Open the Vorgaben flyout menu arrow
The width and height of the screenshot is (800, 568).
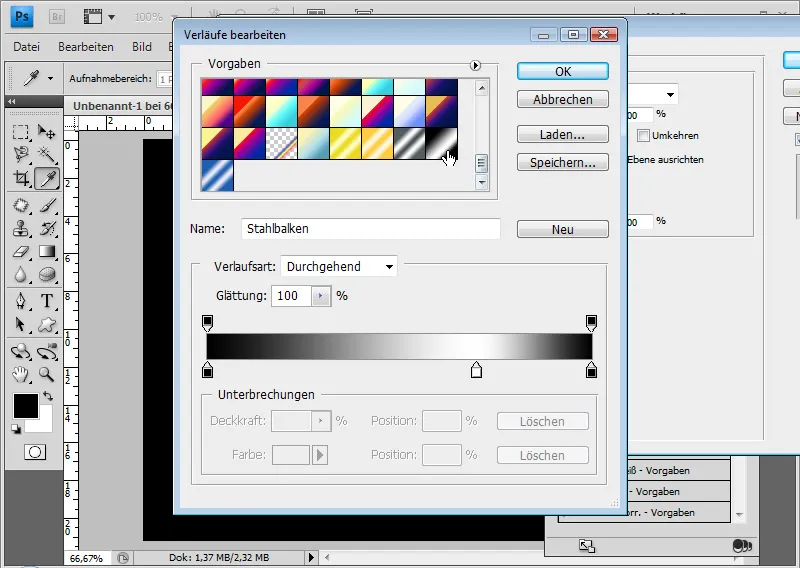click(x=476, y=65)
